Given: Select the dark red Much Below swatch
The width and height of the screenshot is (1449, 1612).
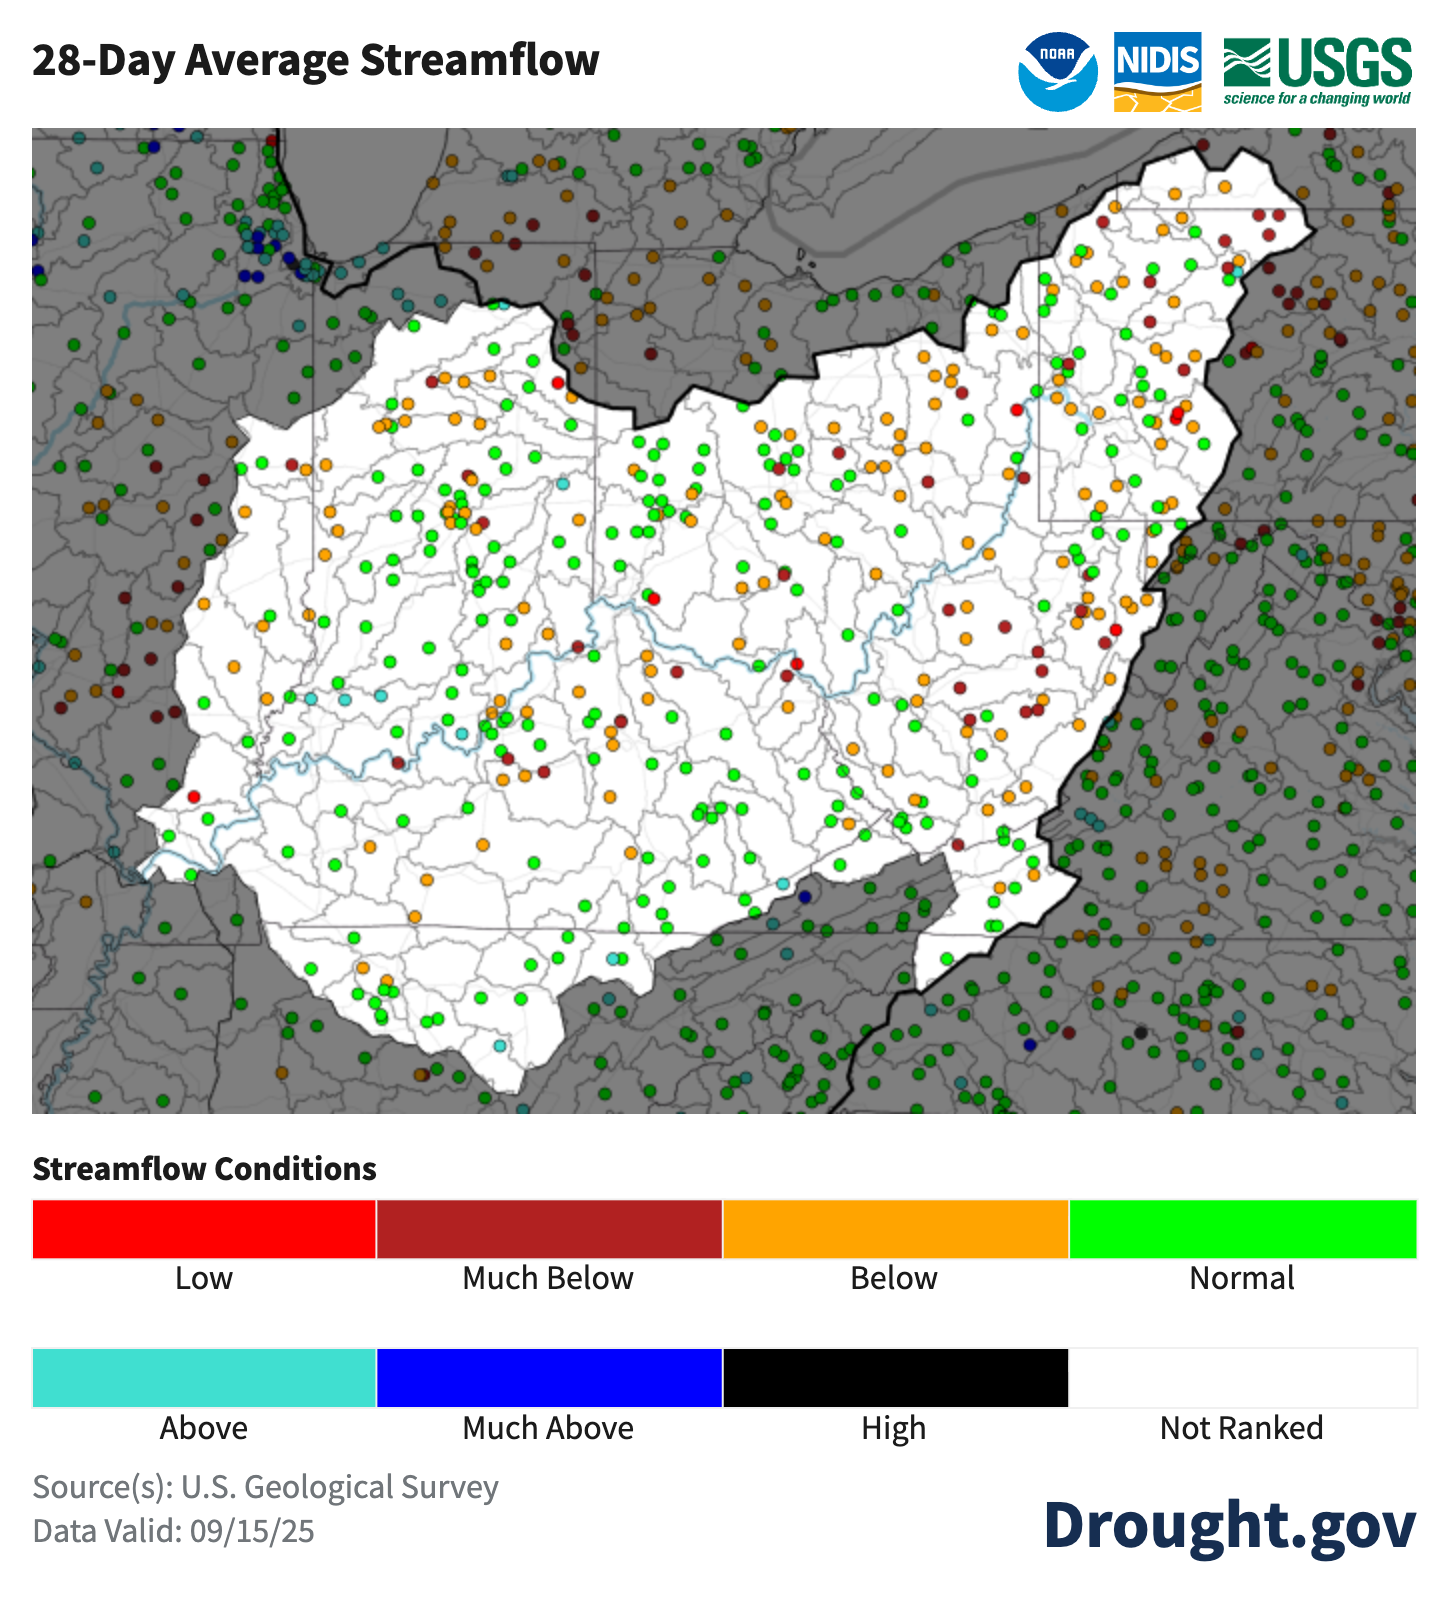Looking at the screenshot, I should click(549, 1229).
